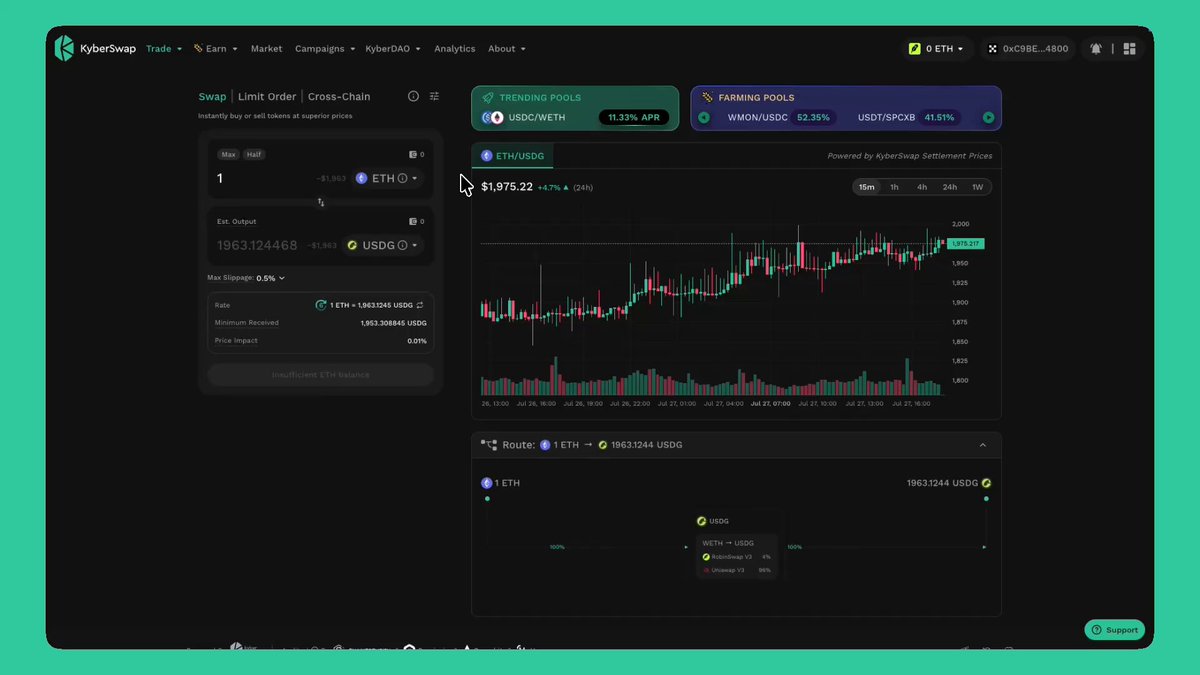Switch to the Cross-Chain tab
This screenshot has width=1200, height=675.
(339, 97)
